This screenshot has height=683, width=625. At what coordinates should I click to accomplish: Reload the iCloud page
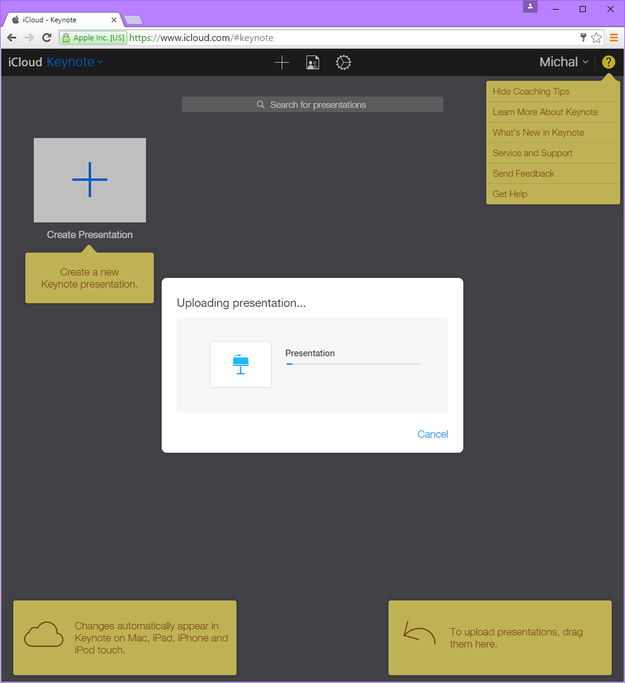pyautogui.click(x=47, y=38)
